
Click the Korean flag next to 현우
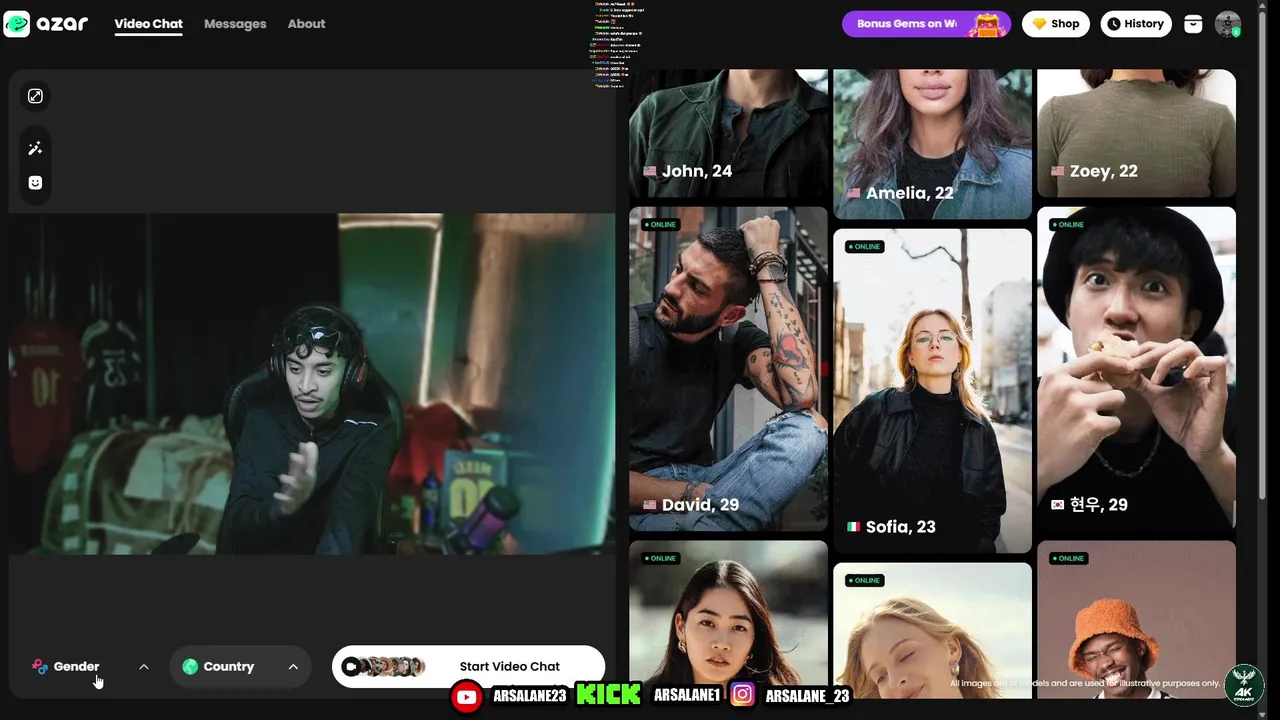[1058, 505]
